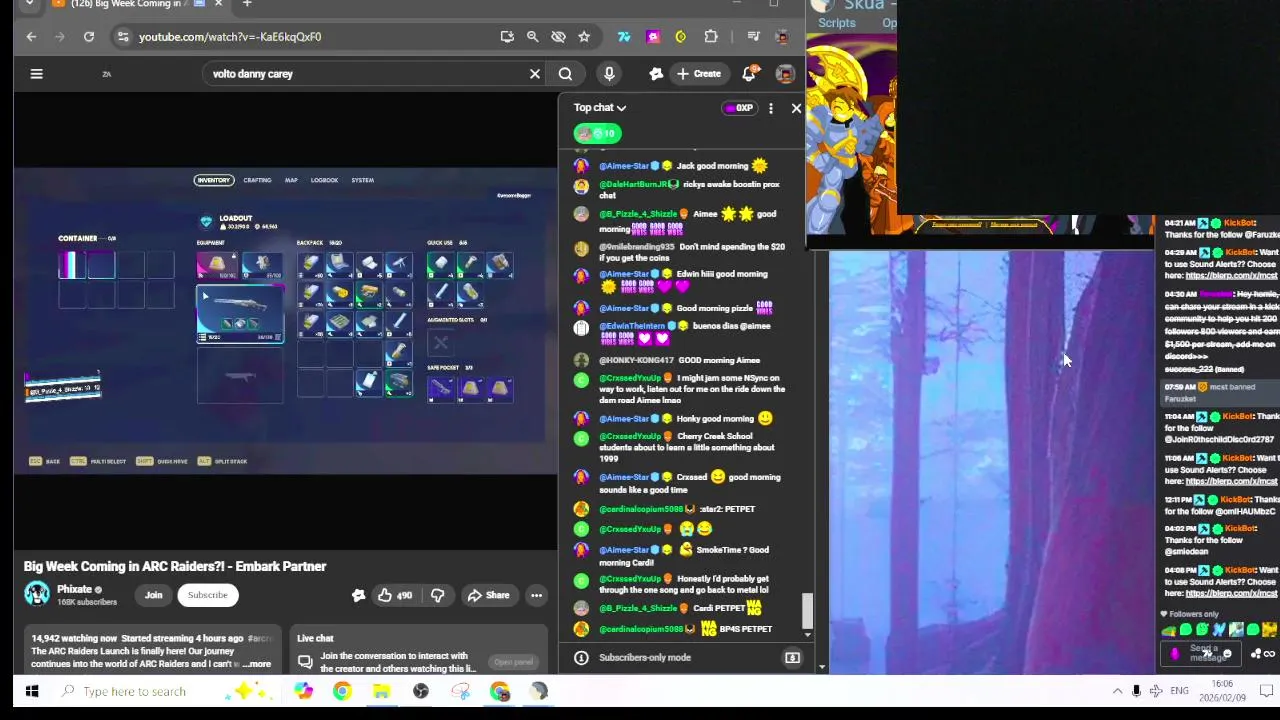Open the zoom magnifier icon in address bar
The width and height of the screenshot is (1280, 720).
point(533,37)
